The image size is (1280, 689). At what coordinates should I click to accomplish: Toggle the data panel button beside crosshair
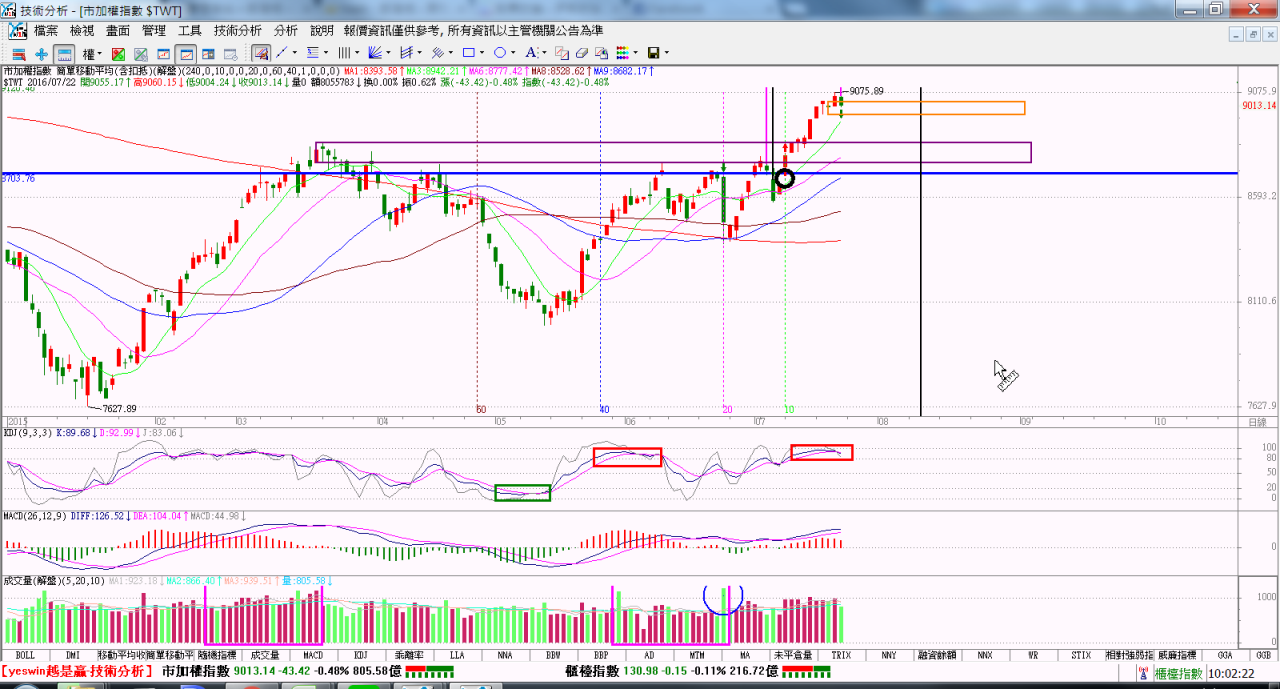pos(64,53)
